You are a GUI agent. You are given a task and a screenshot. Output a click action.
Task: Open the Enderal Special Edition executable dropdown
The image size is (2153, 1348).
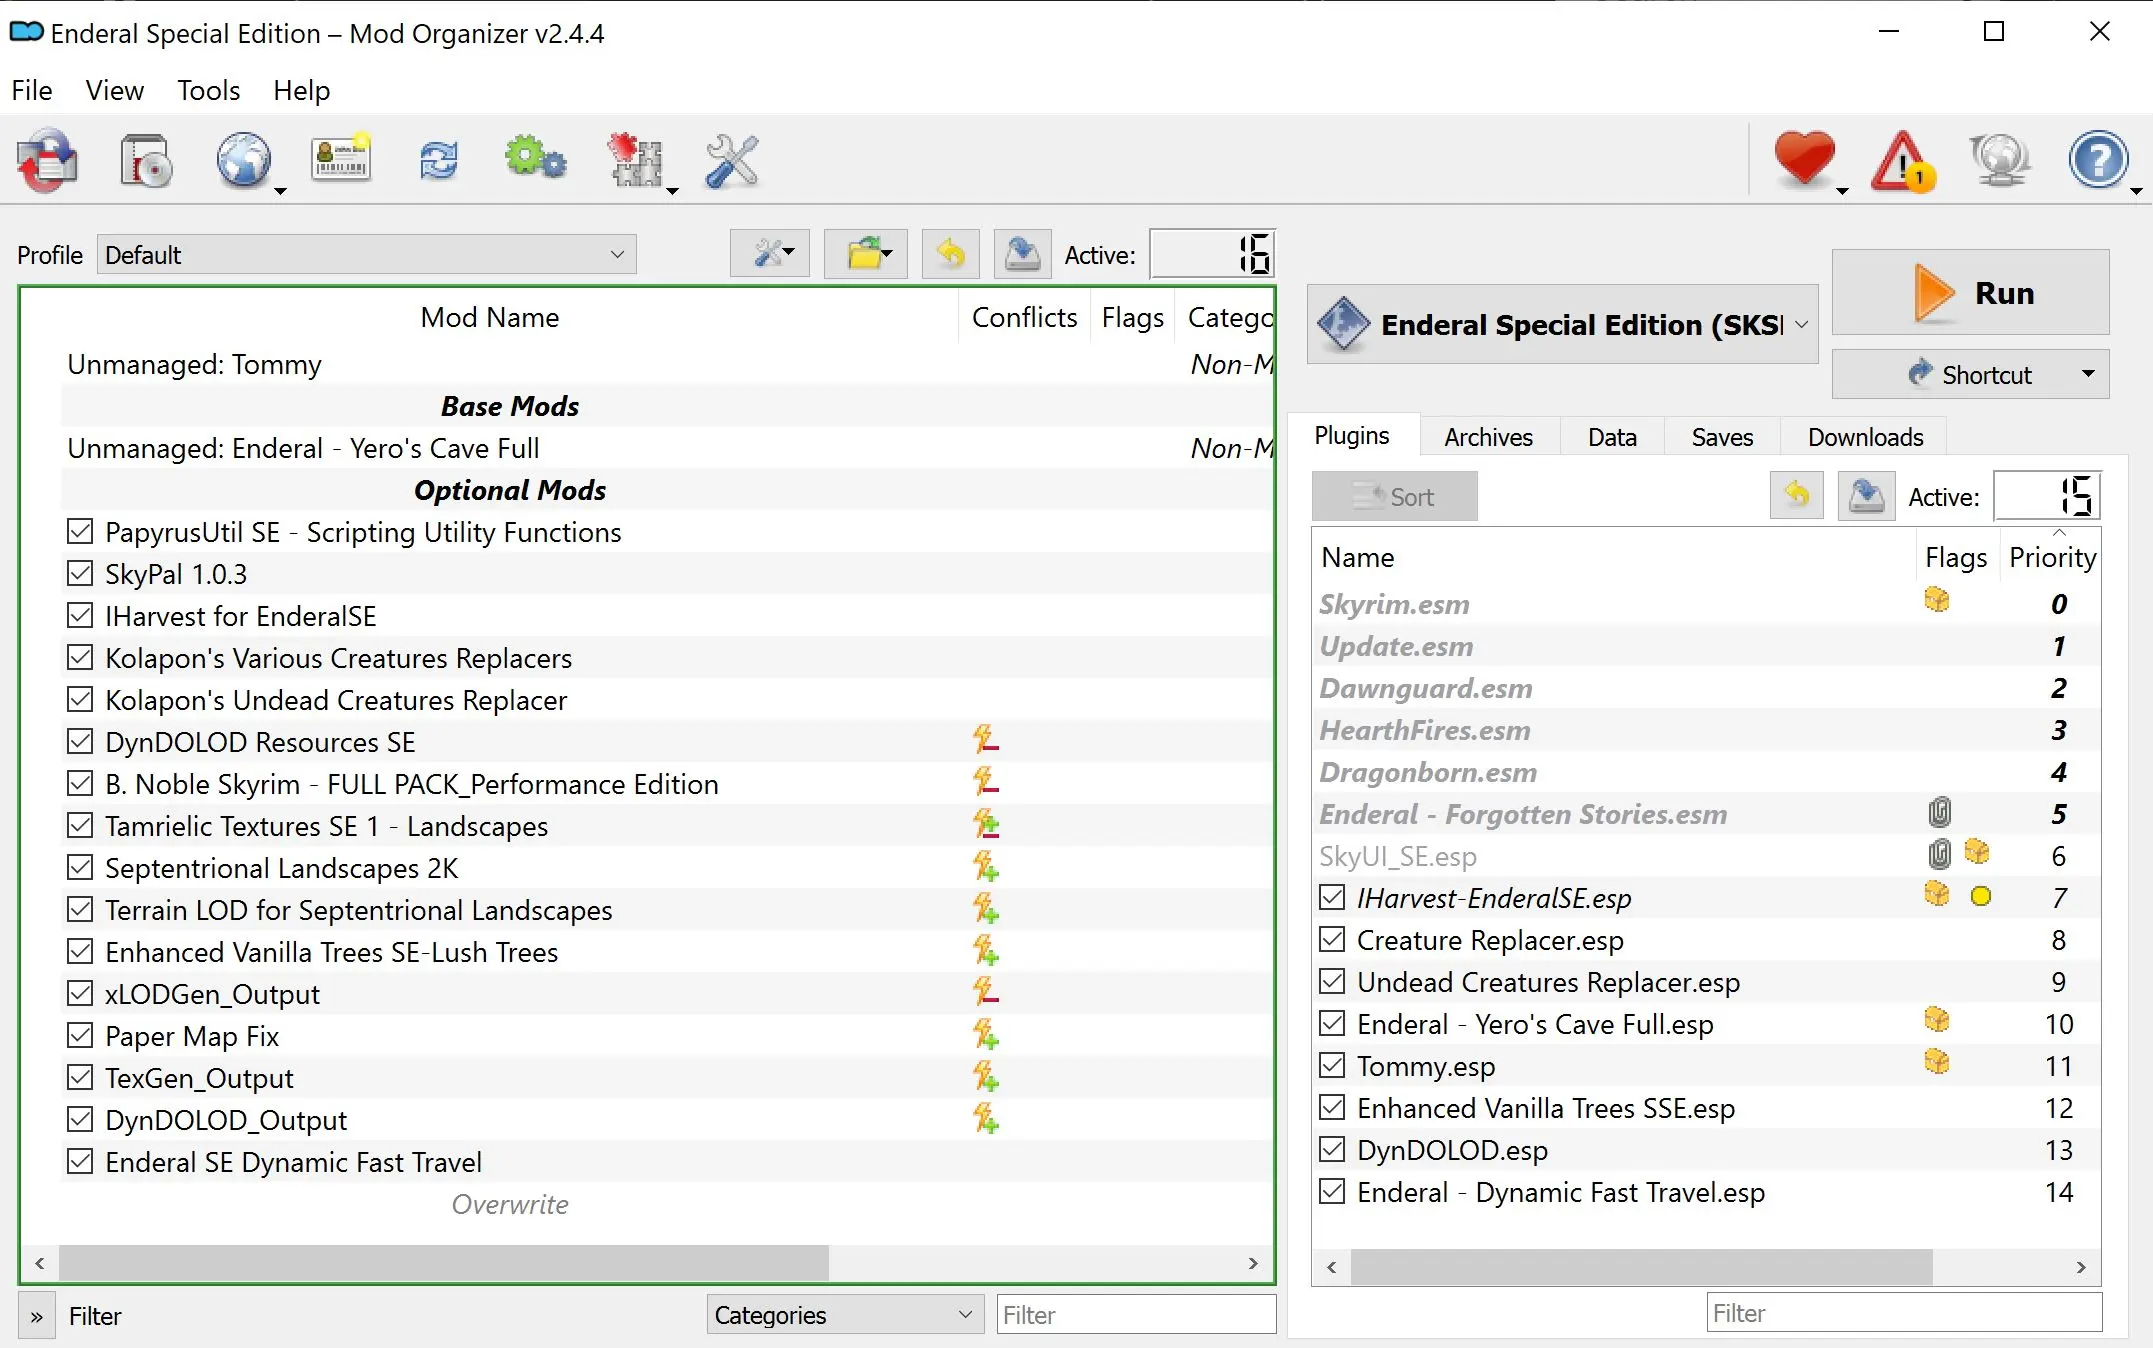click(1562, 325)
